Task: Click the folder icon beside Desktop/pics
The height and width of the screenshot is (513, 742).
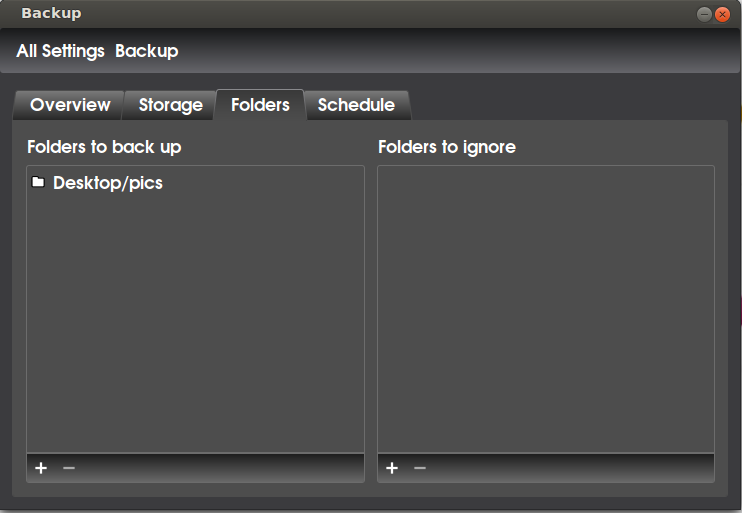Action: 38,182
